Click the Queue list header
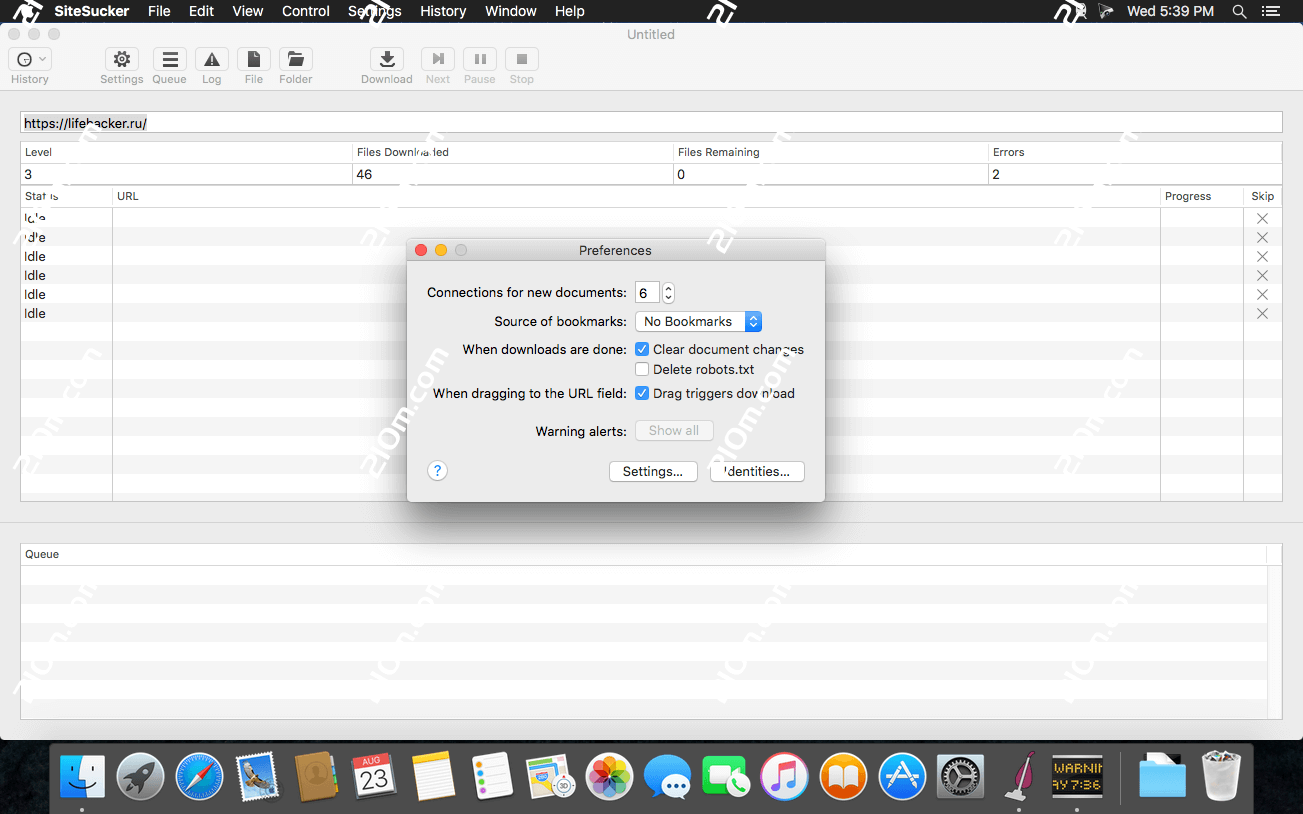The width and height of the screenshot is (1303, 814). pos(644,554)
